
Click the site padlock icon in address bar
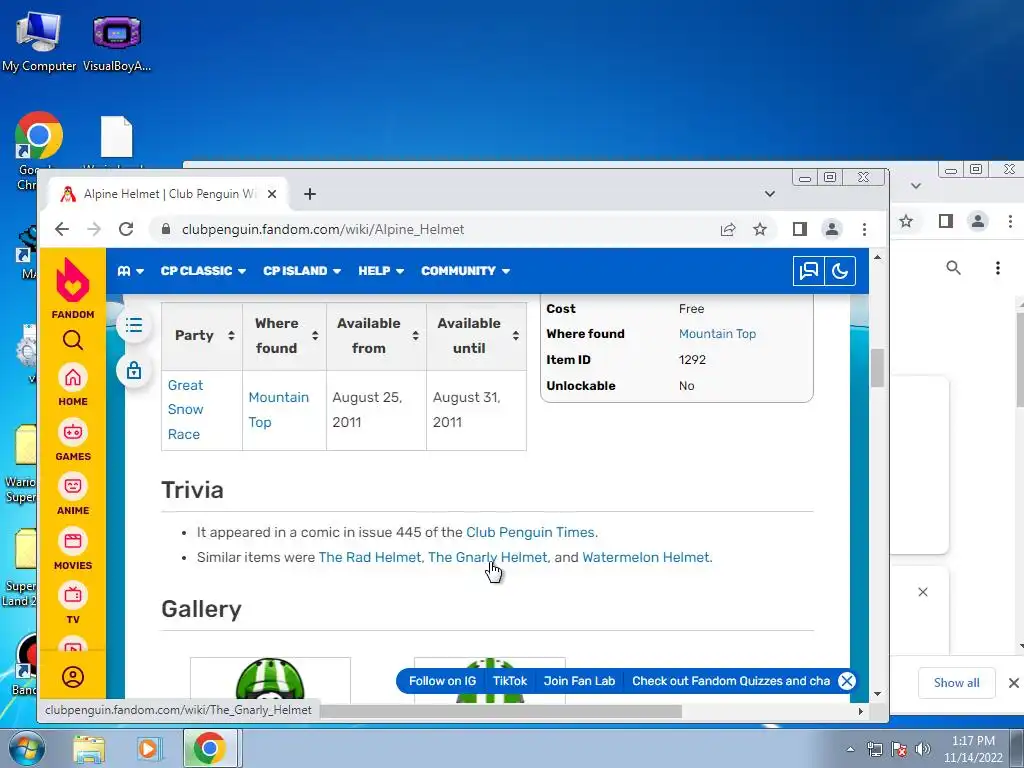click(x=166, y=229)
